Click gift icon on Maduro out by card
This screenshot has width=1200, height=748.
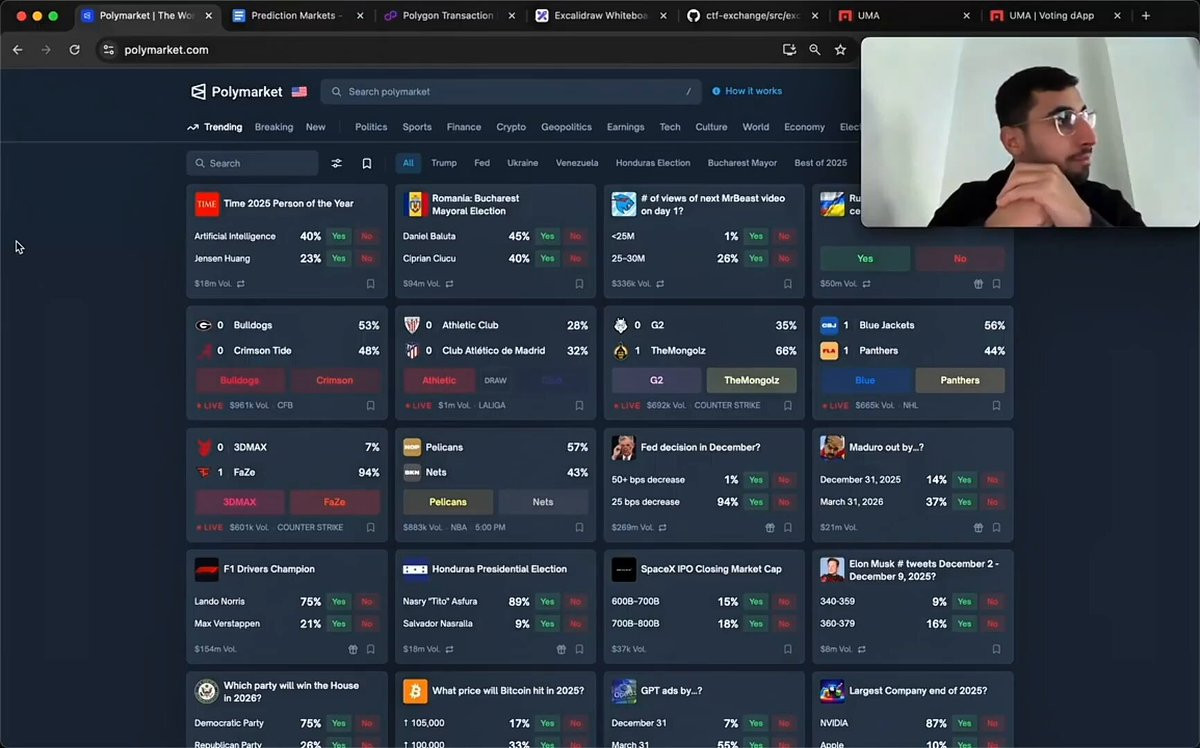point(979,528)
